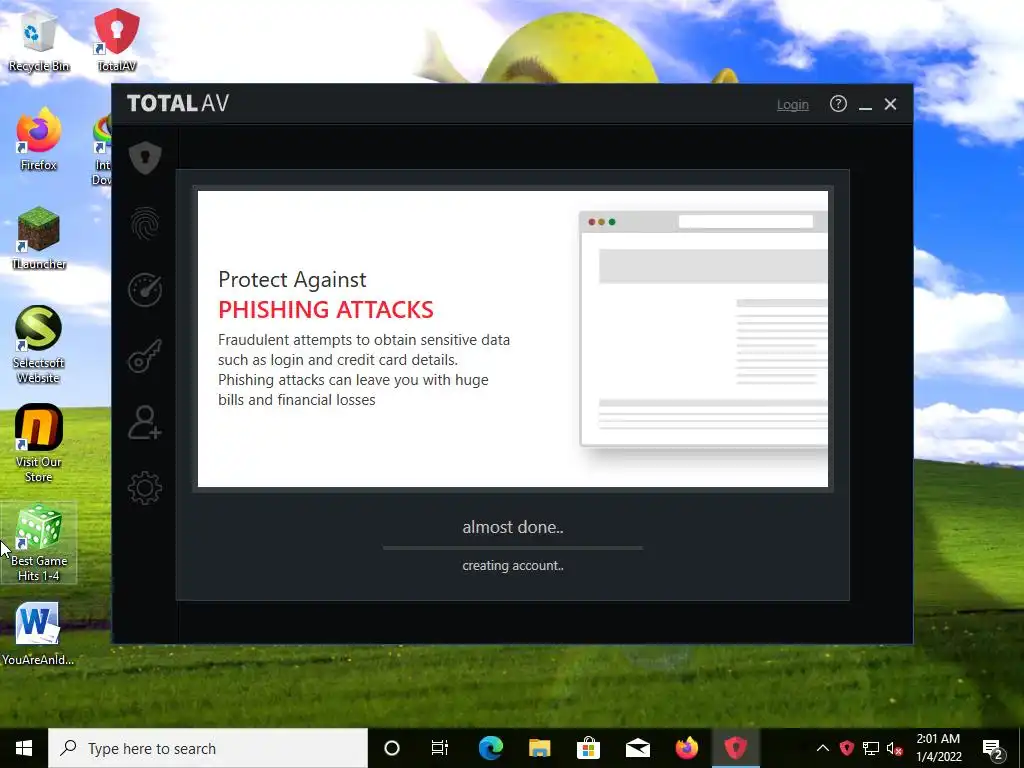
Task: Select the YouAreAnId Word document icon
Action: 38,633
